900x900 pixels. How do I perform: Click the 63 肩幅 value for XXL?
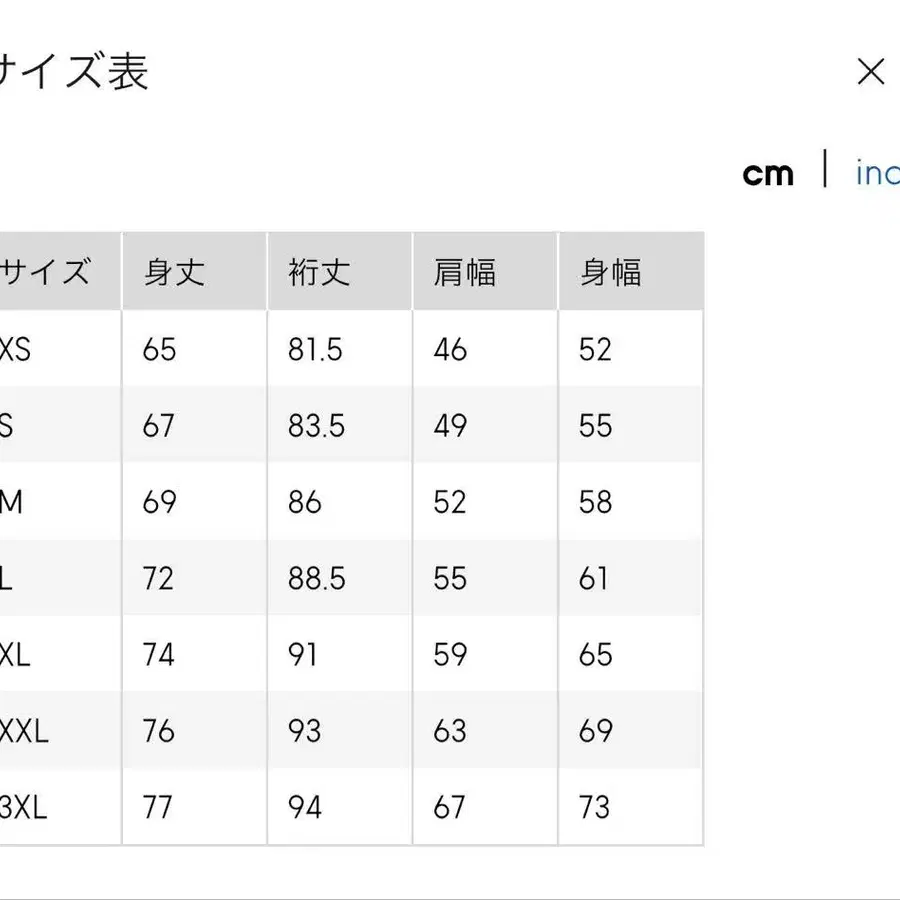click(x=450, y=730)
